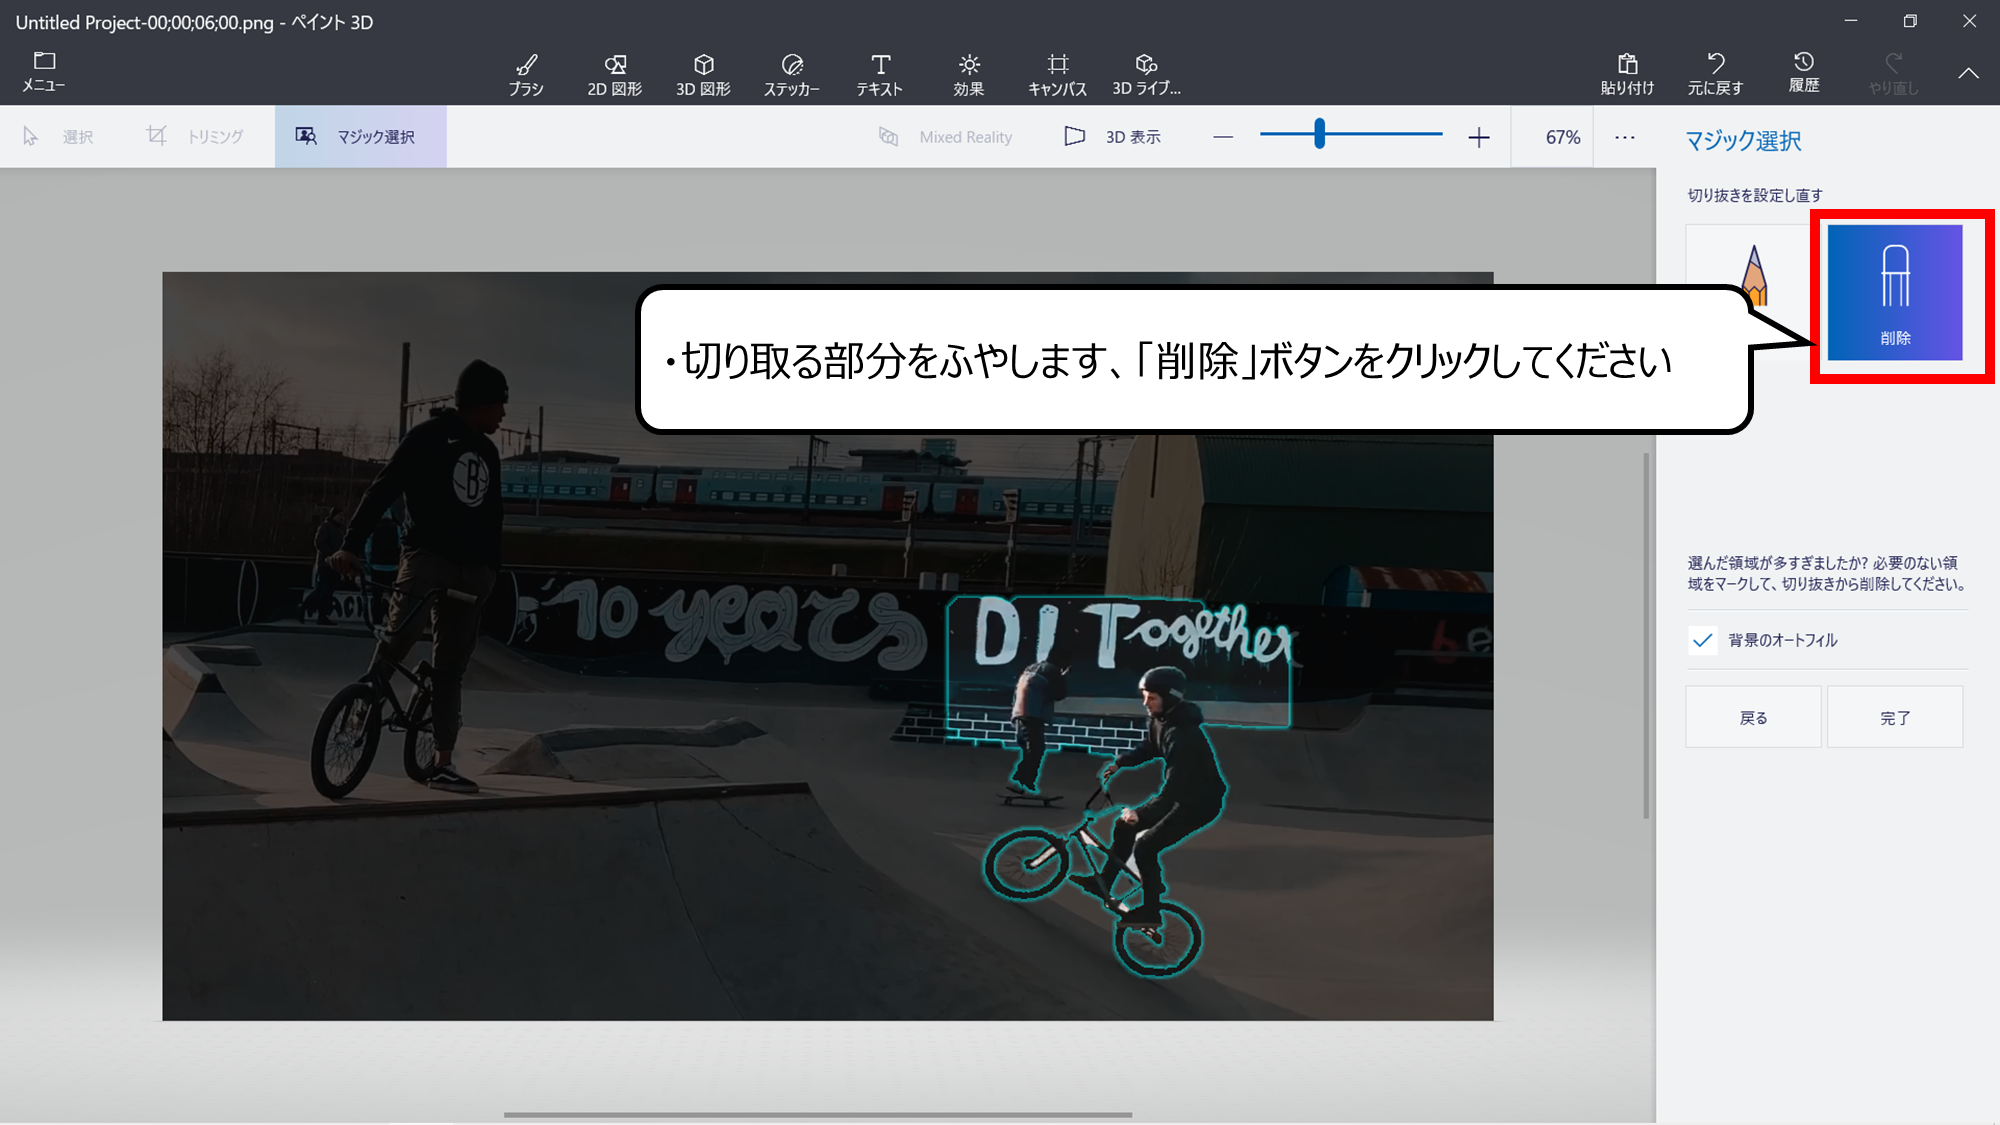
Task: Zoom out with the minus button
Action: (1223, 137)
